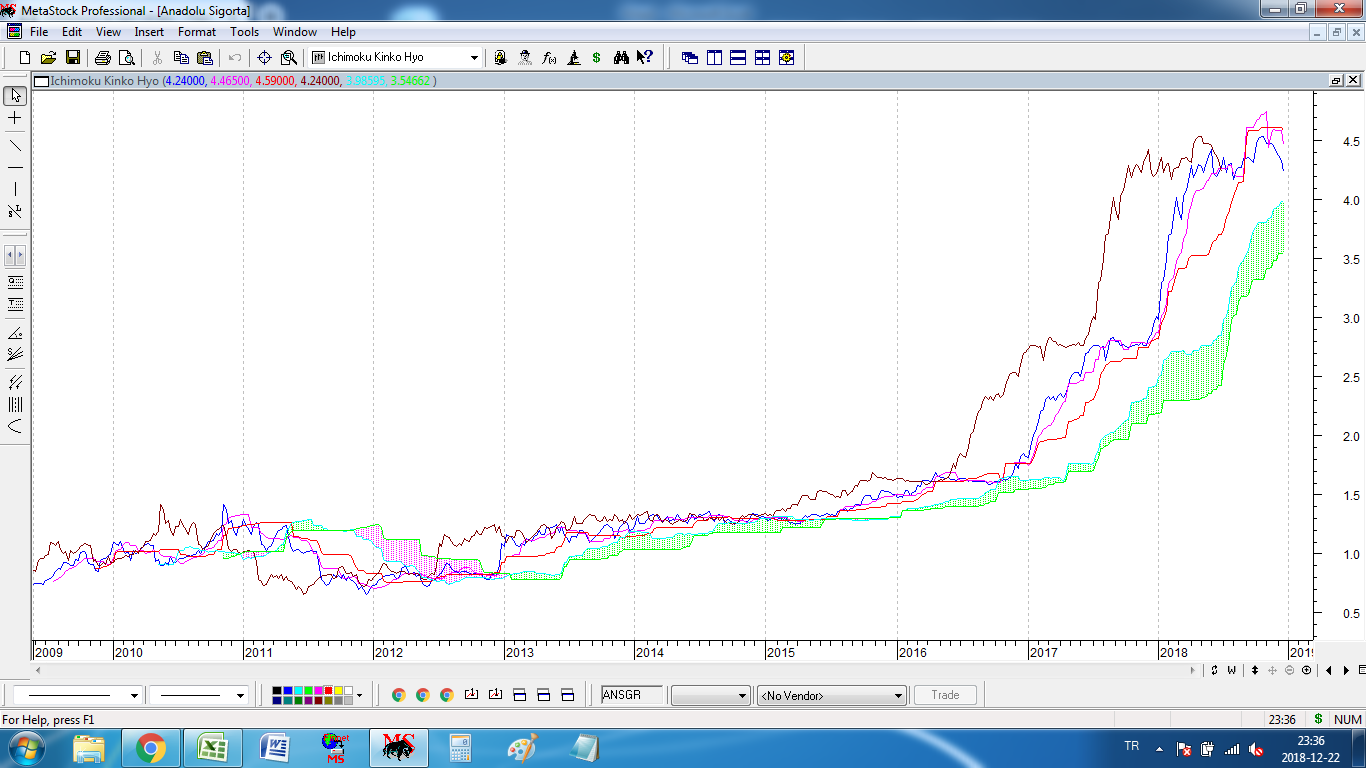Open the Window menu
The height and width of the screenshot is (768, 1366).
click(295, 32)
